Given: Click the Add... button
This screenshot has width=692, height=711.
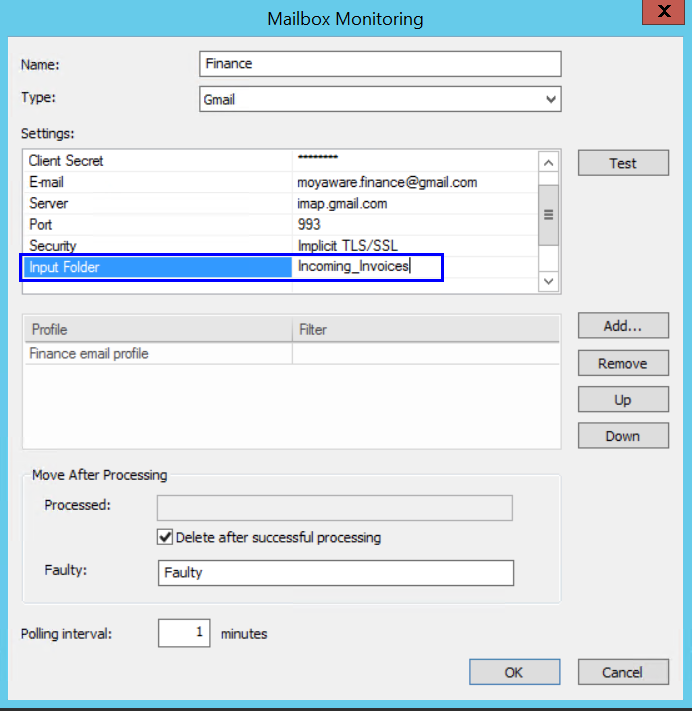Looking at the screenshot, I should pyautogui.click(x=622, y=326).
